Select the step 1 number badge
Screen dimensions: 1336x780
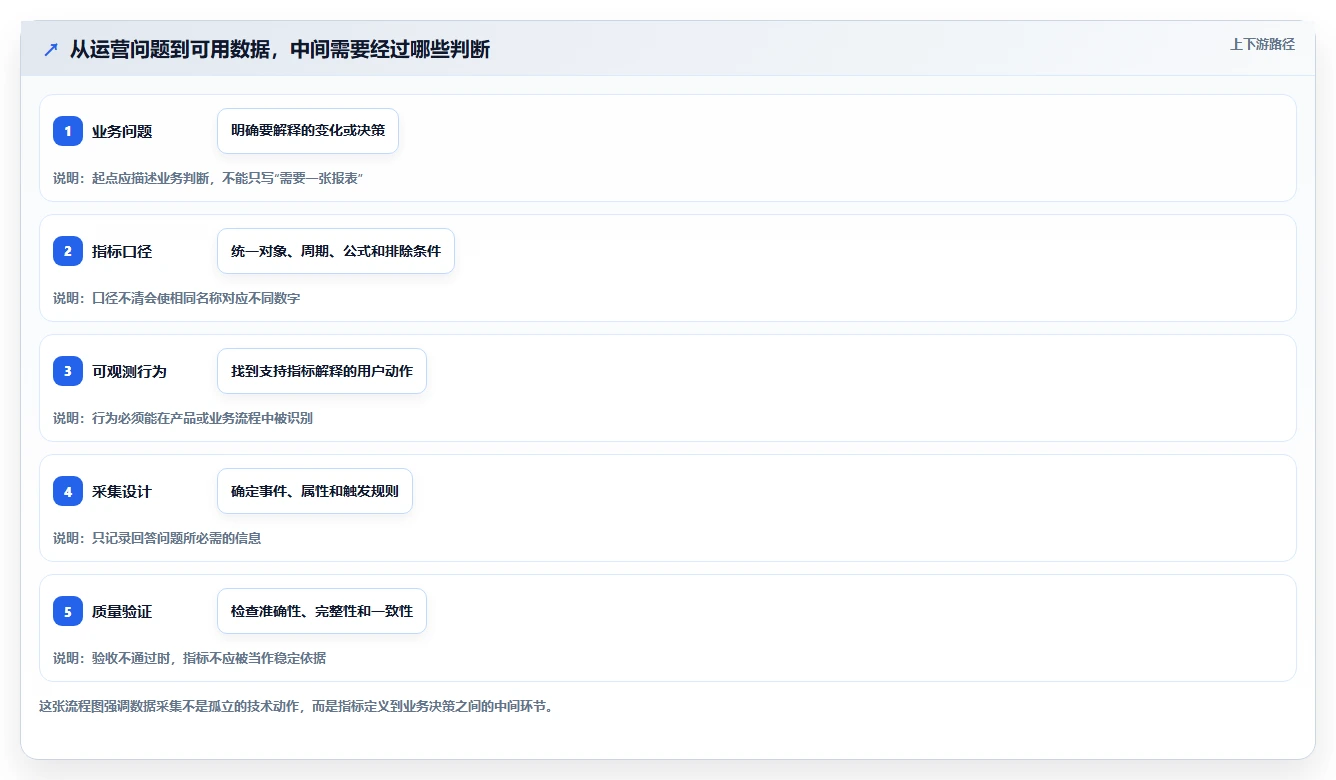coord(68,131)
